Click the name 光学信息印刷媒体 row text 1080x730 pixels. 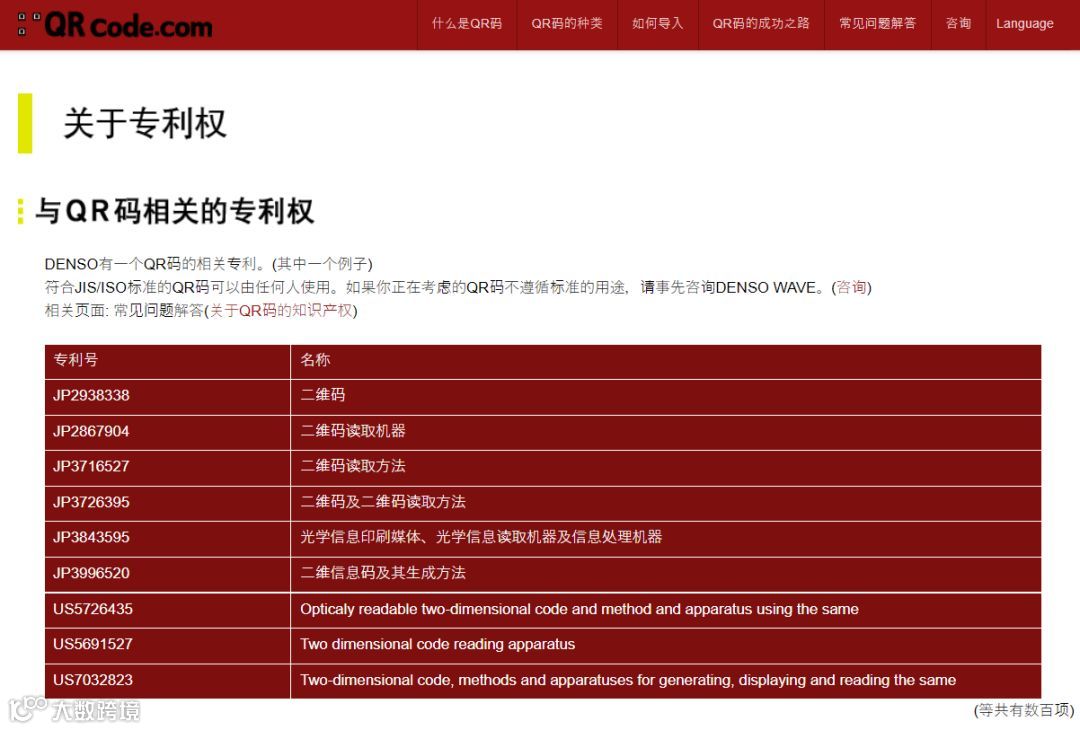tap(481, 537)
